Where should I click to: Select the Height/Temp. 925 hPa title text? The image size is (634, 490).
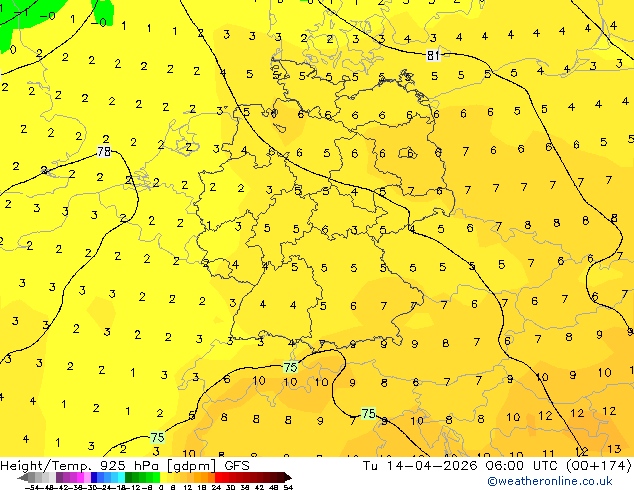click(79, 466)
